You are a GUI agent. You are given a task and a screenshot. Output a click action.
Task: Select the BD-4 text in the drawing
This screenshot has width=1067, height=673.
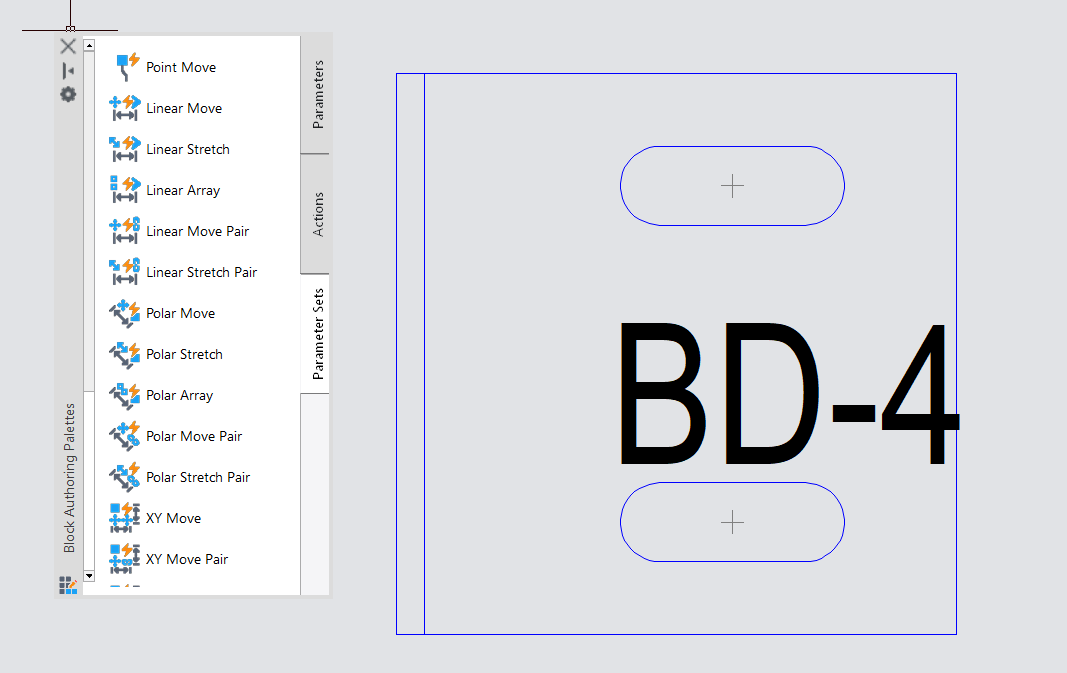(788, 393)
